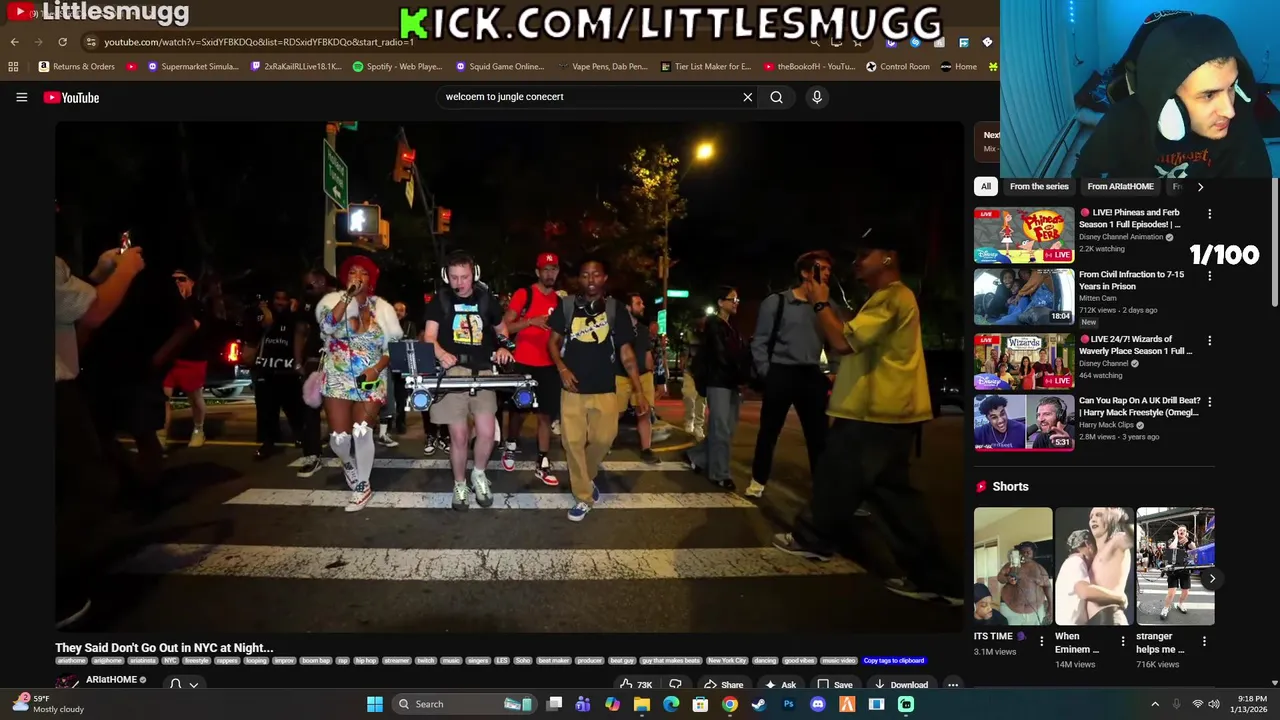Select the All filter chip
The width and height of the screenshot is (1280, 720).
pos(986,186)
